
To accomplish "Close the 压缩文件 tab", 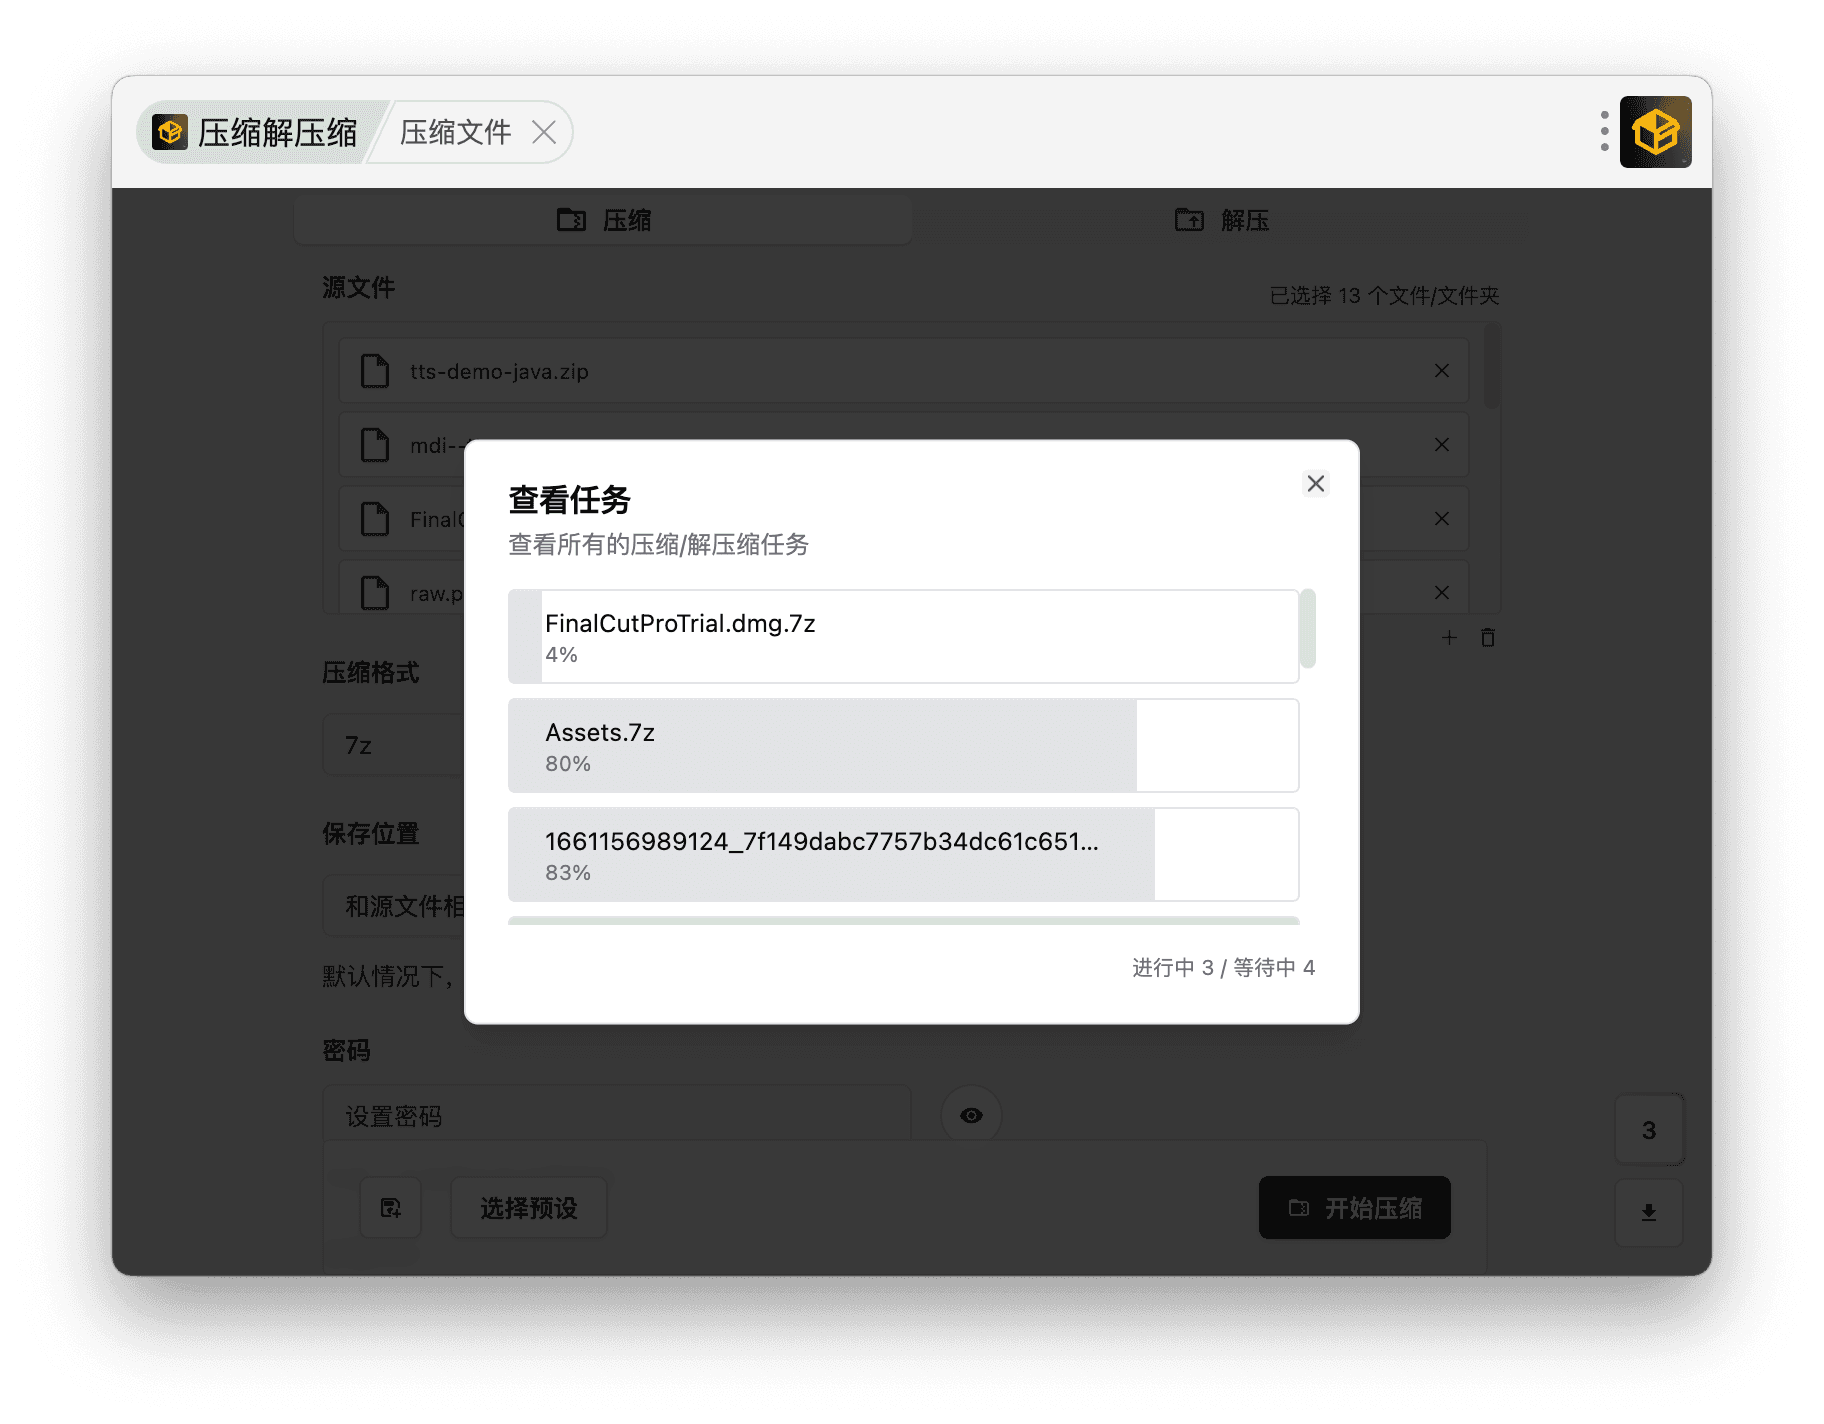I will [x=544, y=132].
